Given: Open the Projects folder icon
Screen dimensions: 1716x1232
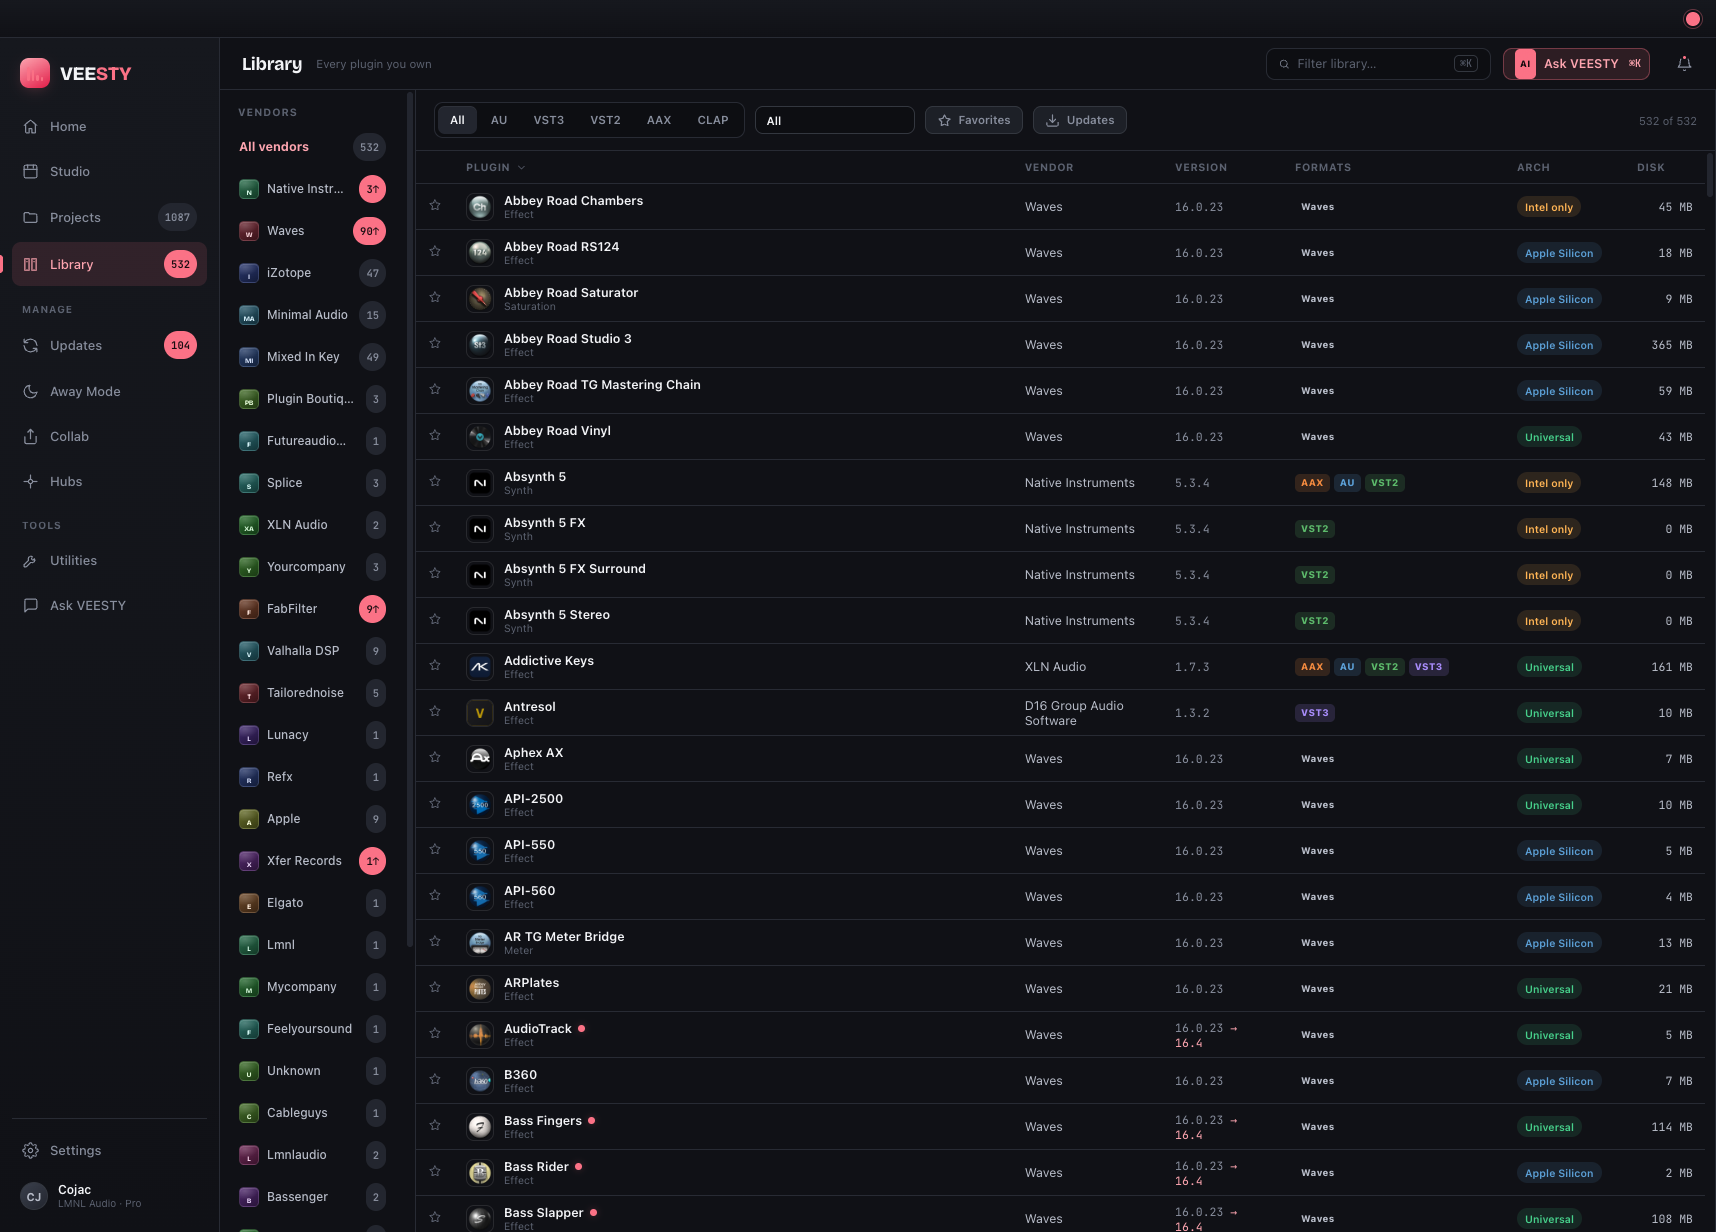Looking at the screenshot, I should tap(31, 218).
